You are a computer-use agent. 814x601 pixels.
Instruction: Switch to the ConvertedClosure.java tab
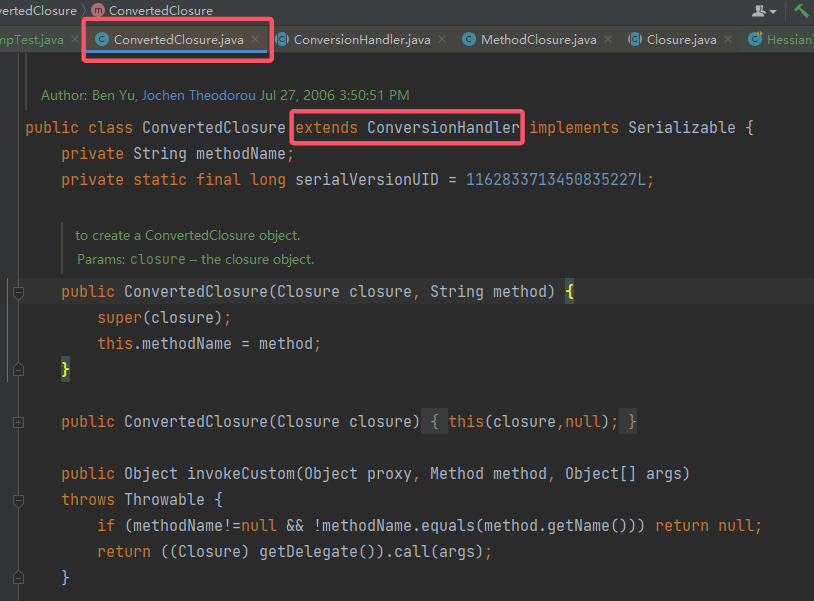pos(178,39)
